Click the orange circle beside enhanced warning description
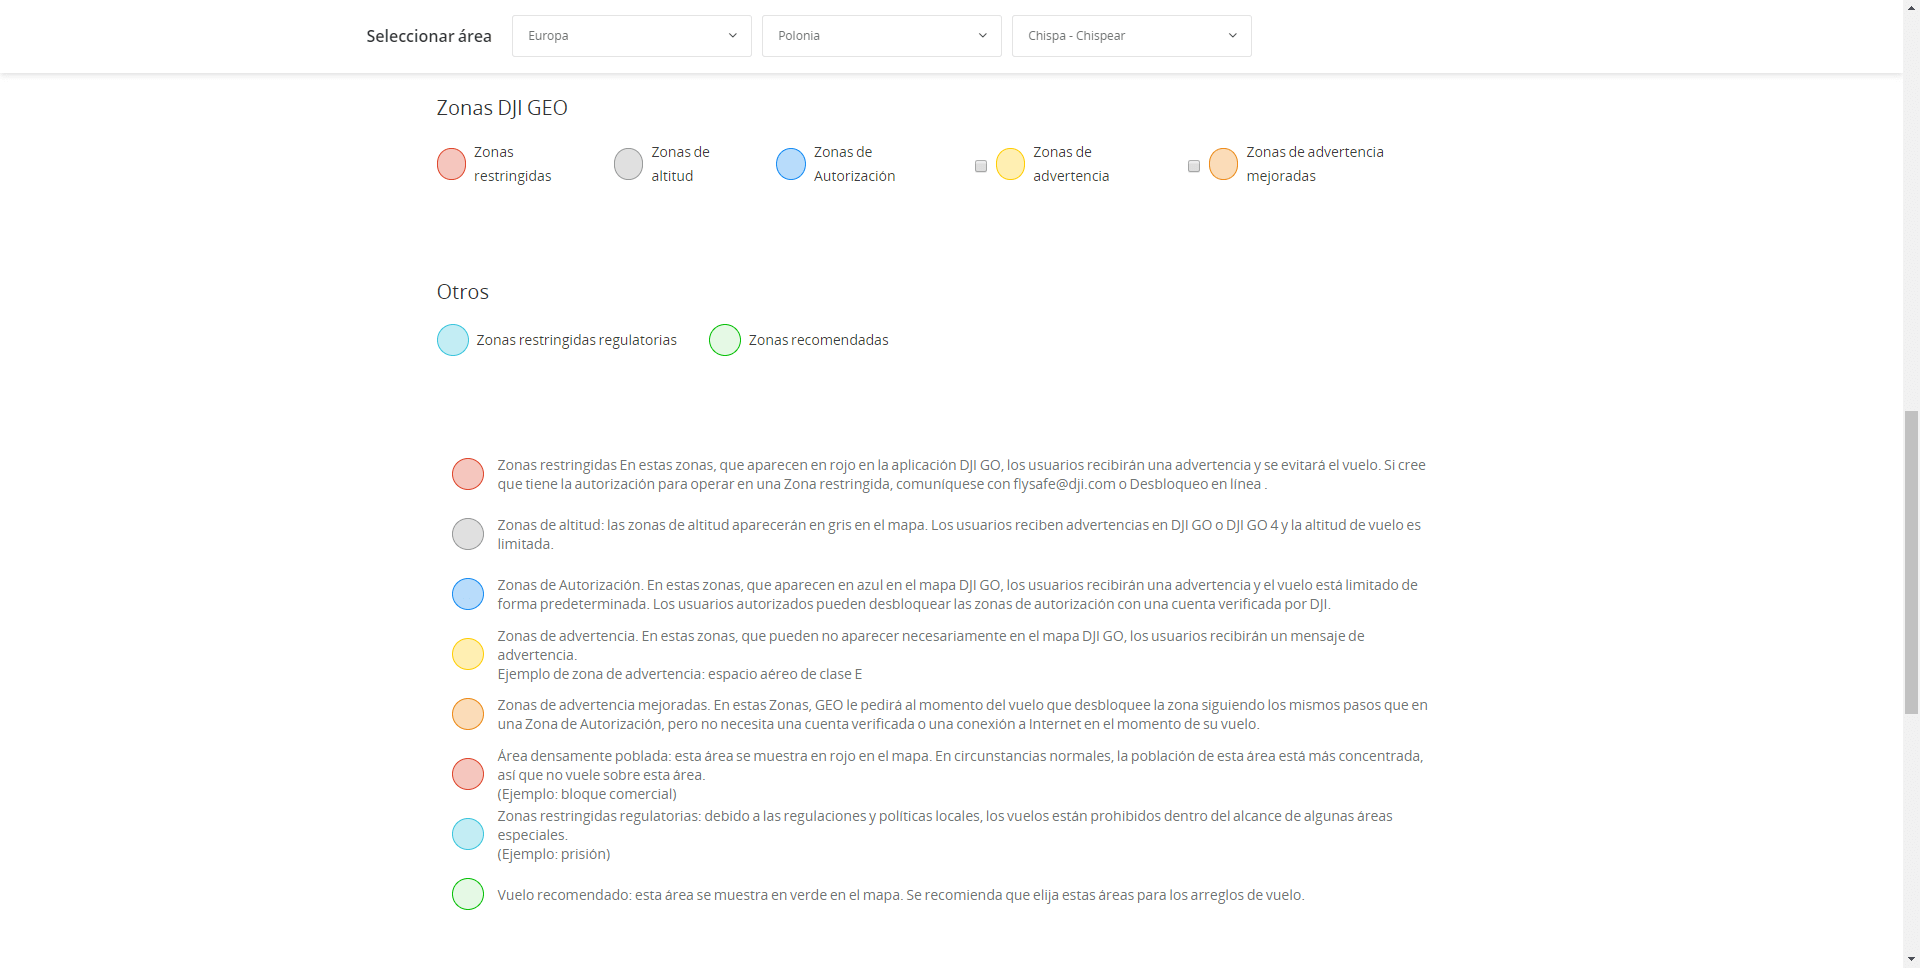Image resolution: width=1920 pixels, height=968 pixels. pyautogui.click(x=468, y=714)
